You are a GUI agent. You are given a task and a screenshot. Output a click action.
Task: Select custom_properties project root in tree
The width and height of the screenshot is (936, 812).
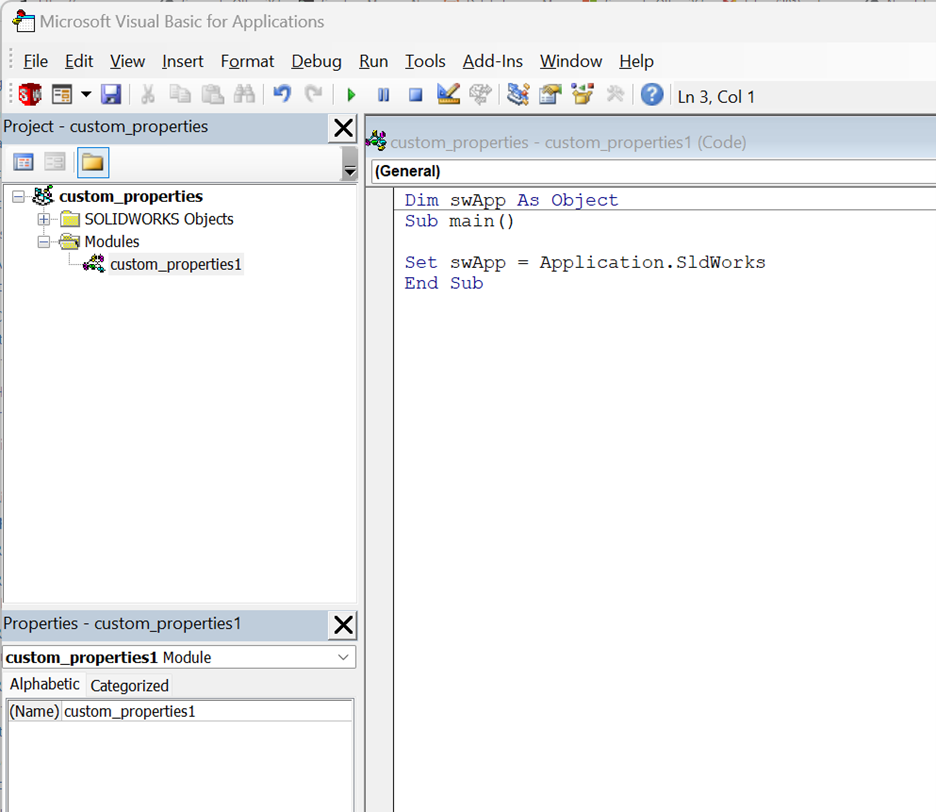click(x=131, y=196)
